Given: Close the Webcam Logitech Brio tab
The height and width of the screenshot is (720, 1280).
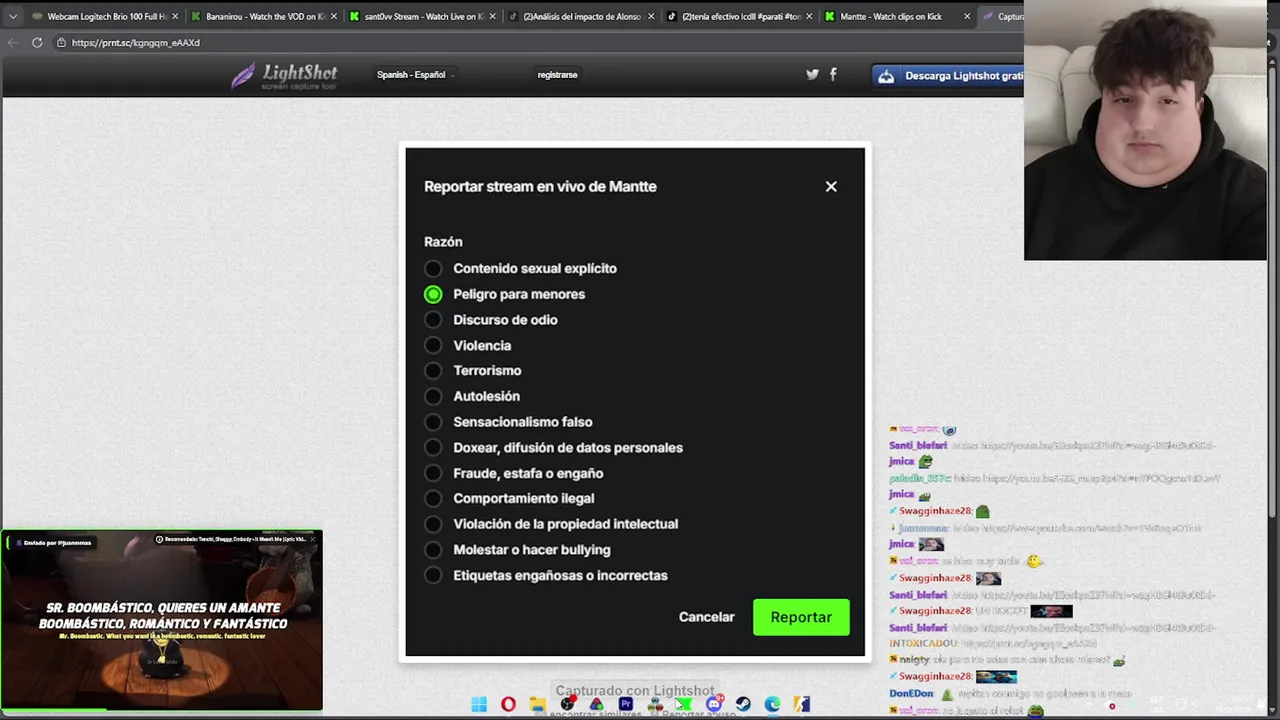Looking at the screenshot, I should (176, 16).
